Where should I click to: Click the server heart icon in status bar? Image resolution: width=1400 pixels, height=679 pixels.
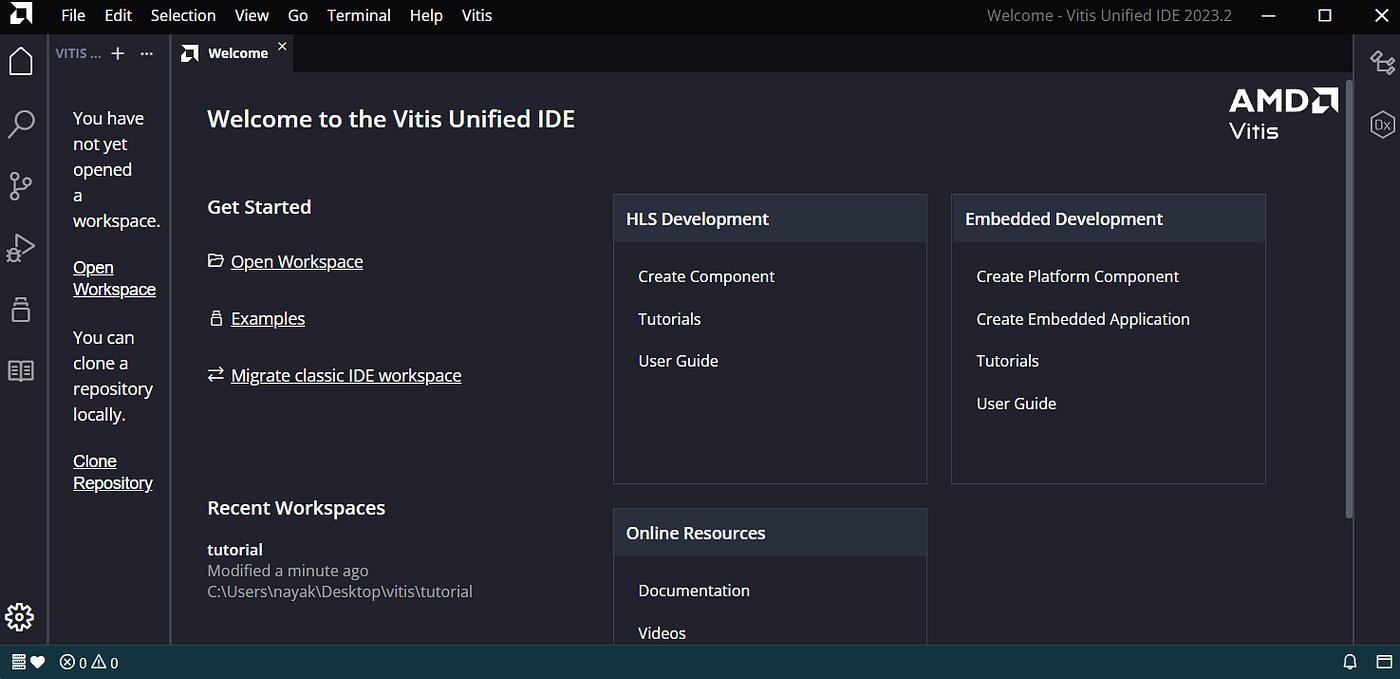[x=29, y=662]
